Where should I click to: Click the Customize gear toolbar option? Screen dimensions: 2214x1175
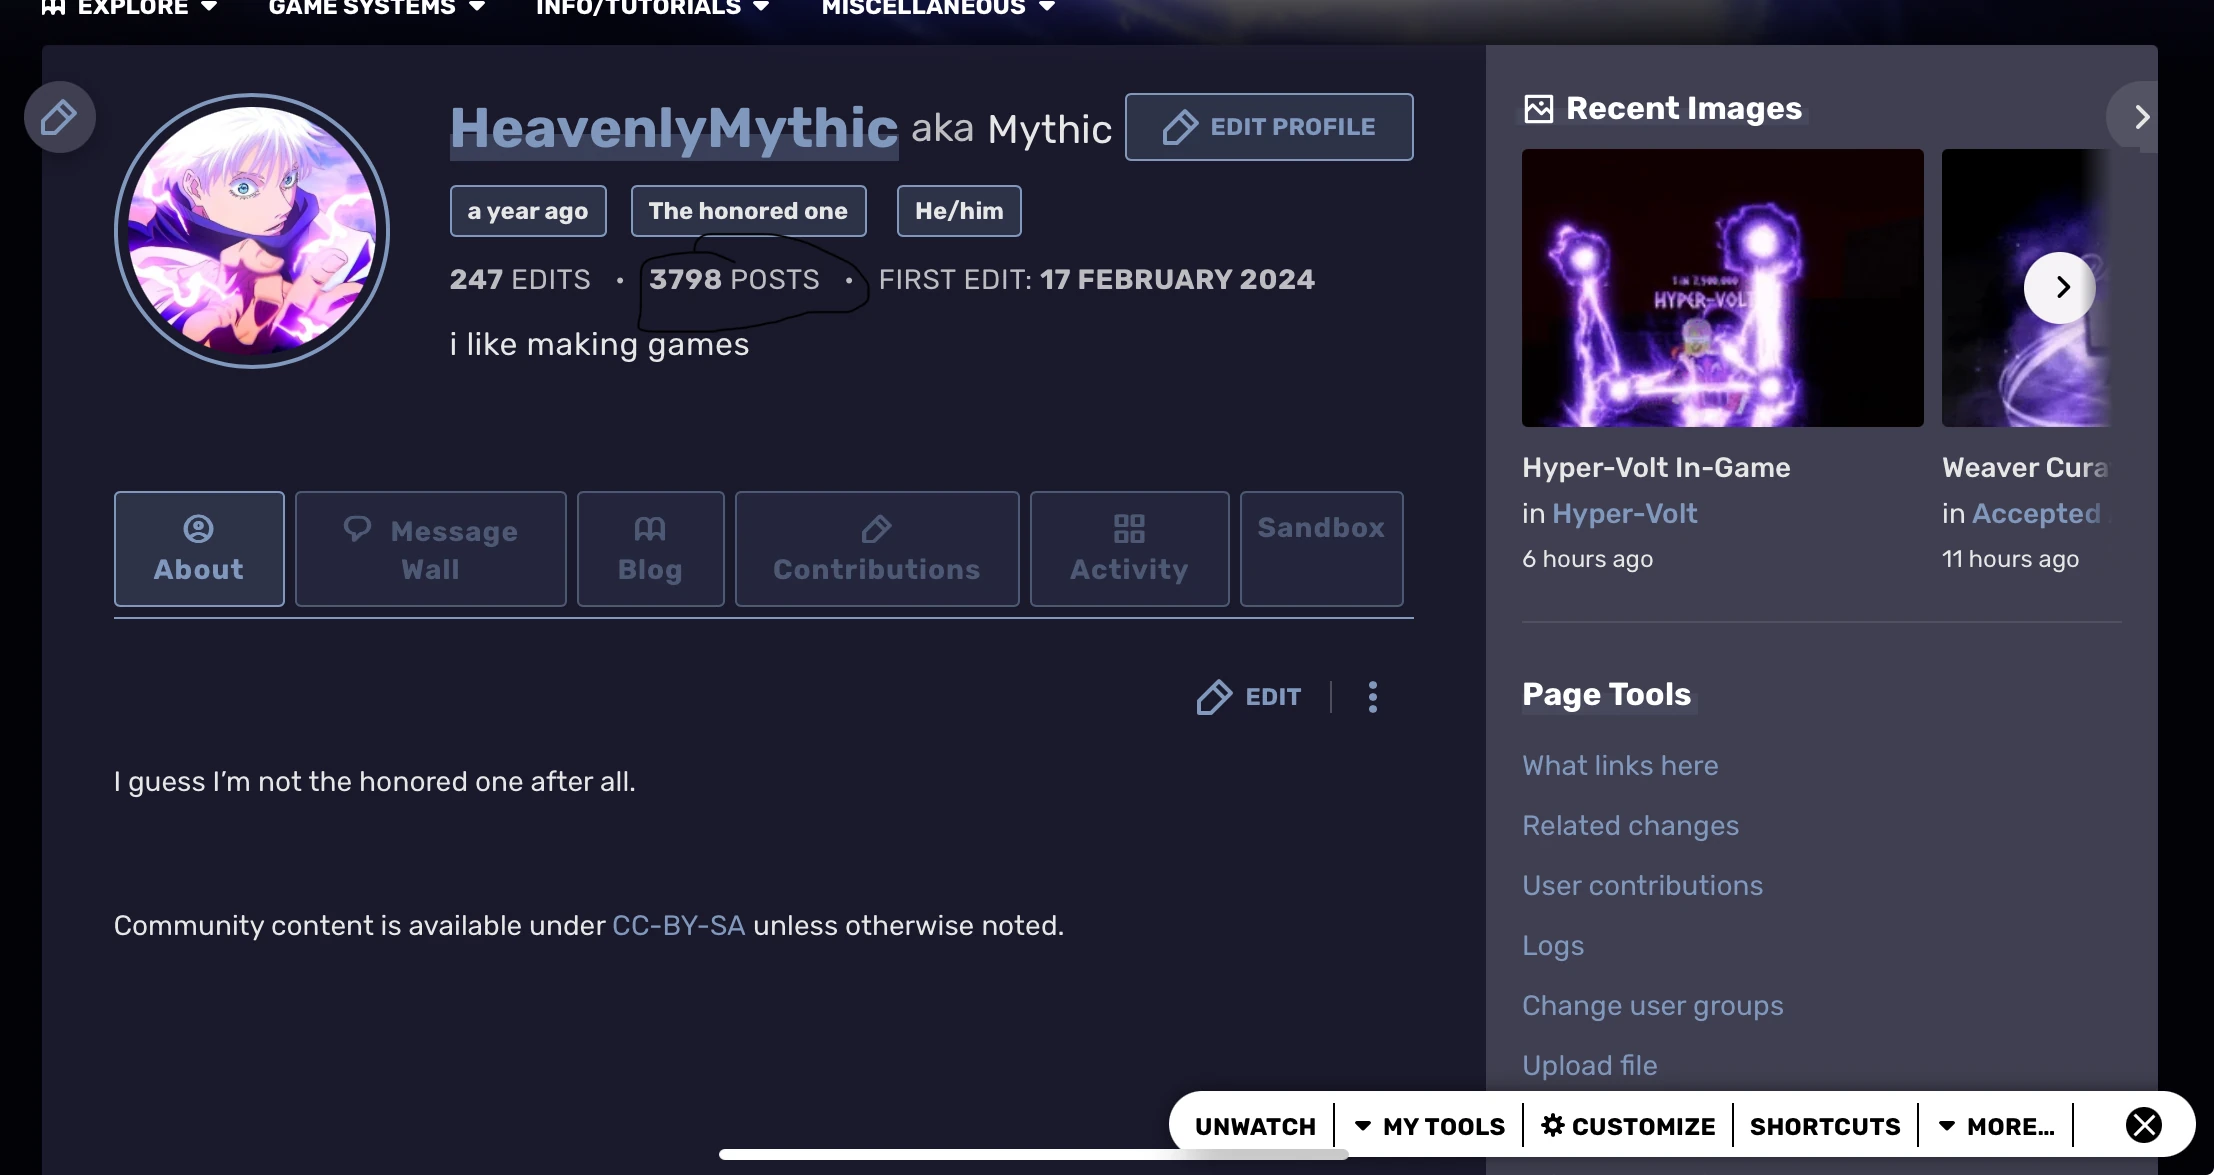click(1628, 1126)
